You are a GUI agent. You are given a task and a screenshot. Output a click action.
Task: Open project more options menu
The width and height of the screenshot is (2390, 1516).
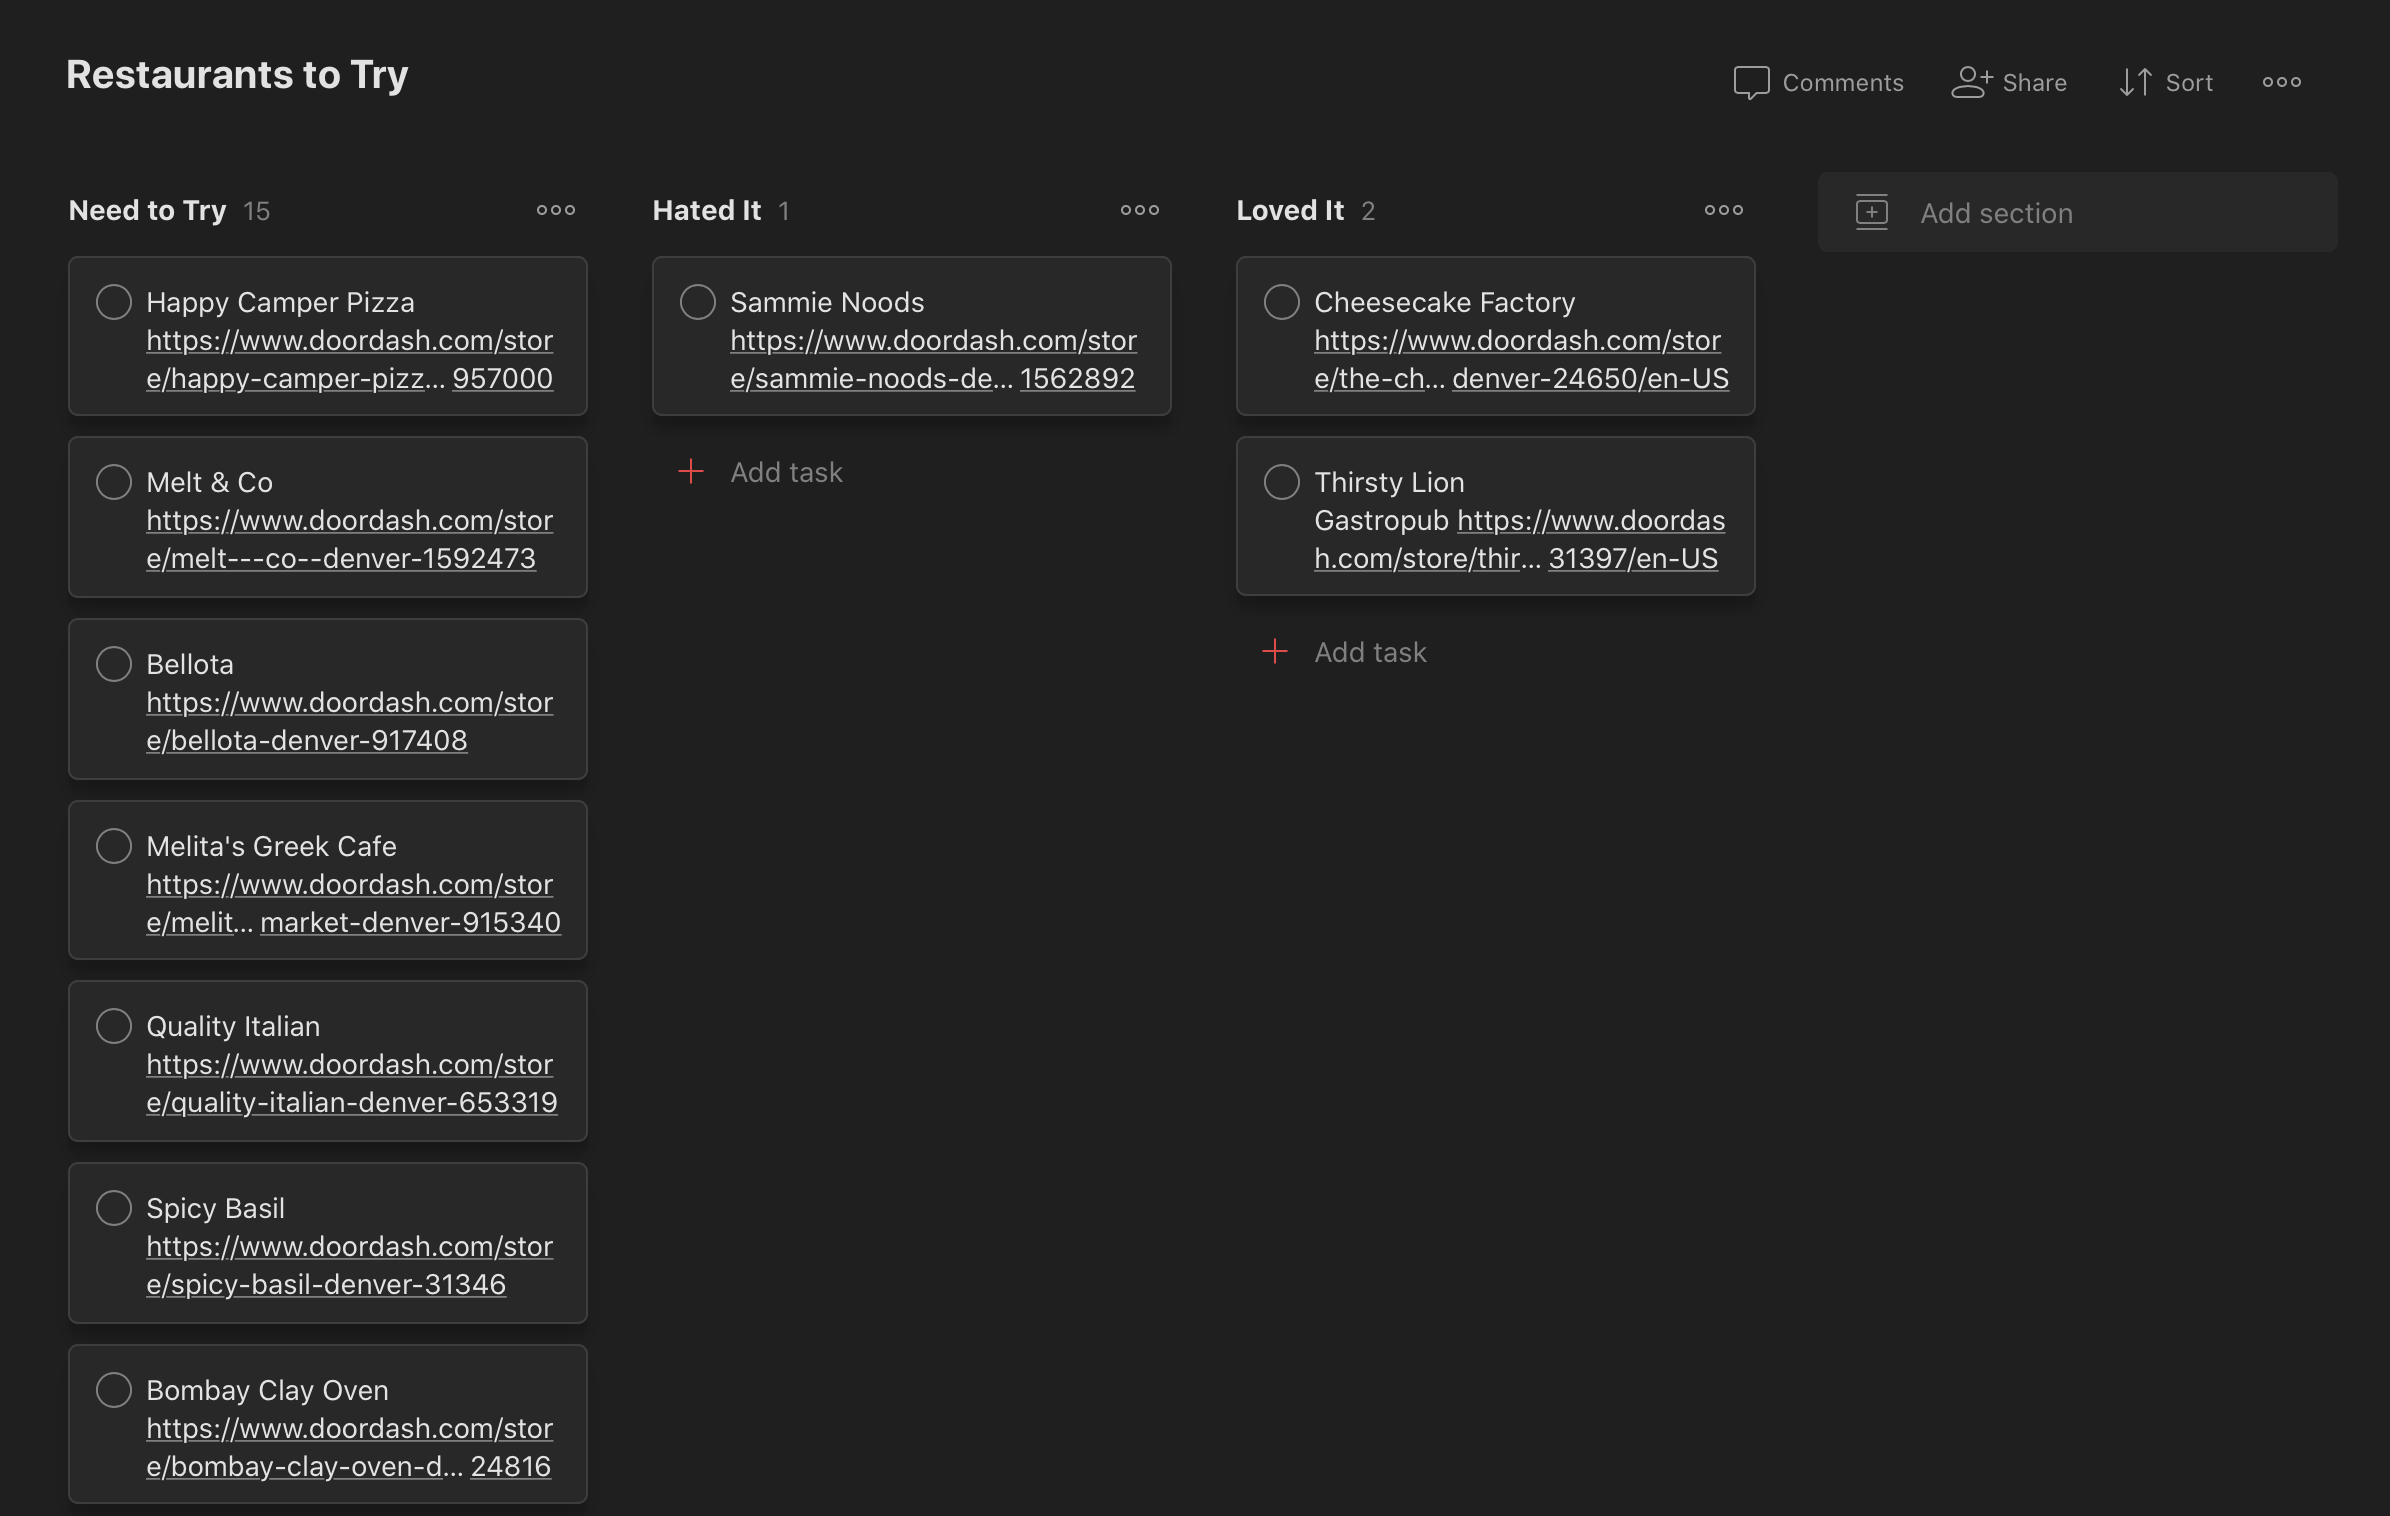point(2282,82)
